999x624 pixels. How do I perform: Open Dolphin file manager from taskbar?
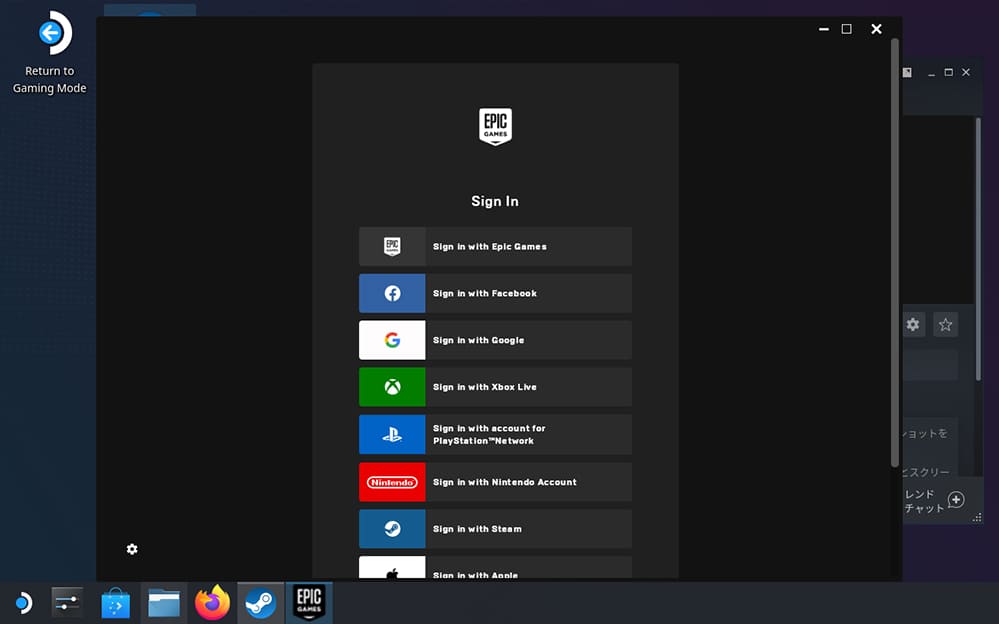[164, 603]
